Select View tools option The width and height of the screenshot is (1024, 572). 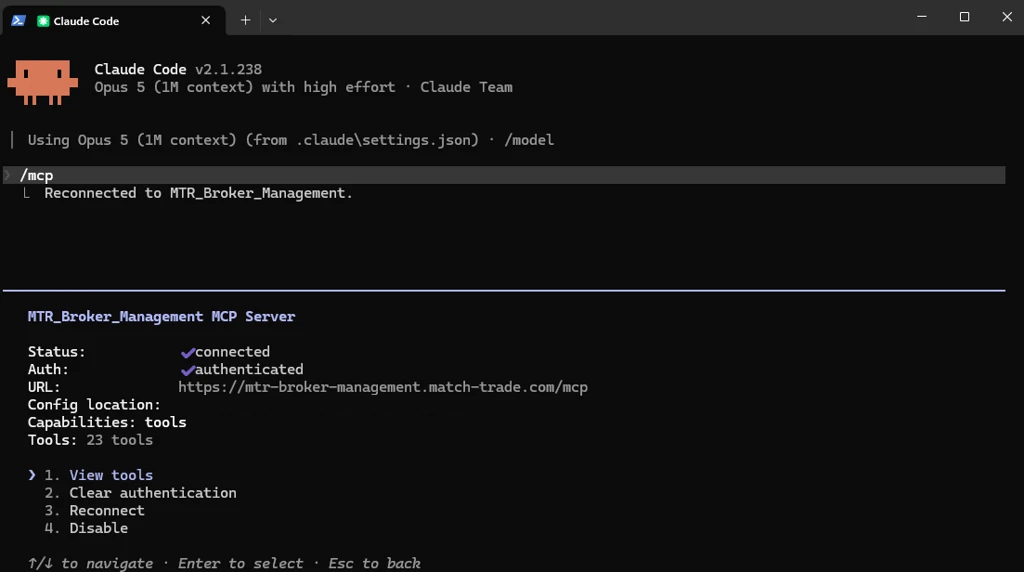[x=111, y=475]
